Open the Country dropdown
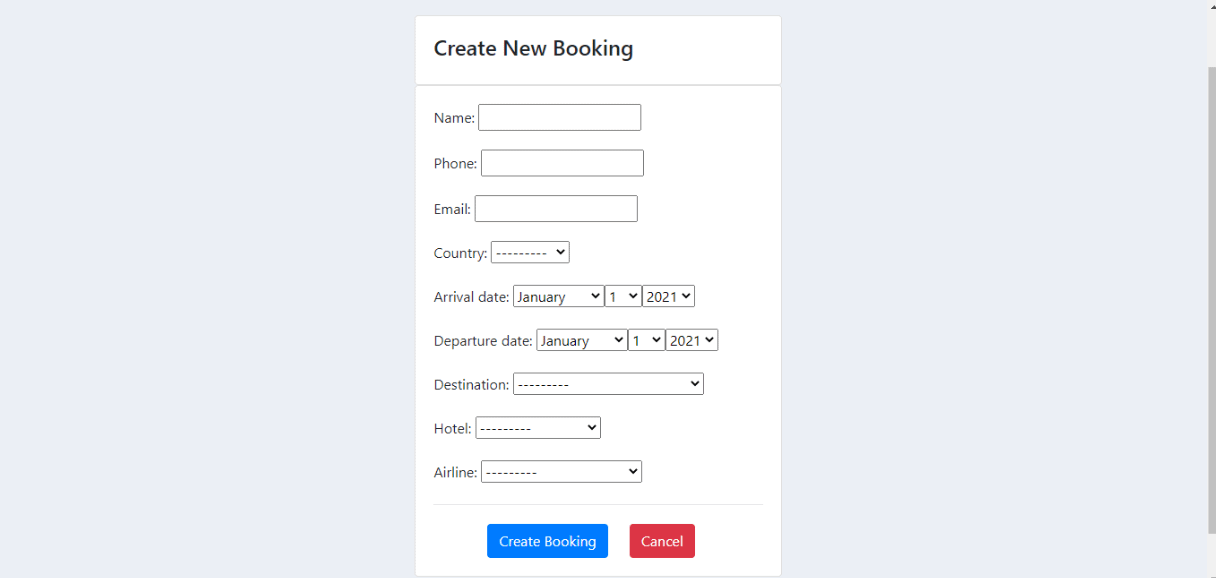Image resolution: width=1216 pixels, height=578 pixels. click(x=529, y=252)
